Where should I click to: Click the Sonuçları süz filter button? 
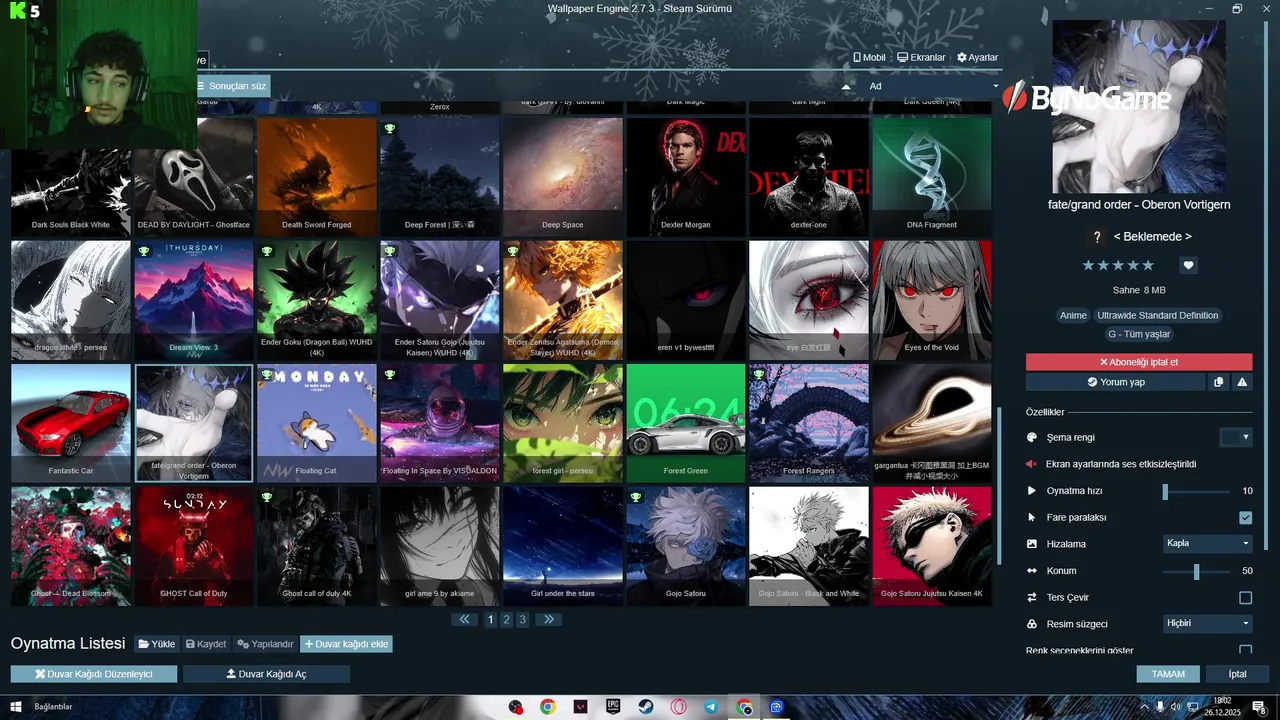[232, 87]
